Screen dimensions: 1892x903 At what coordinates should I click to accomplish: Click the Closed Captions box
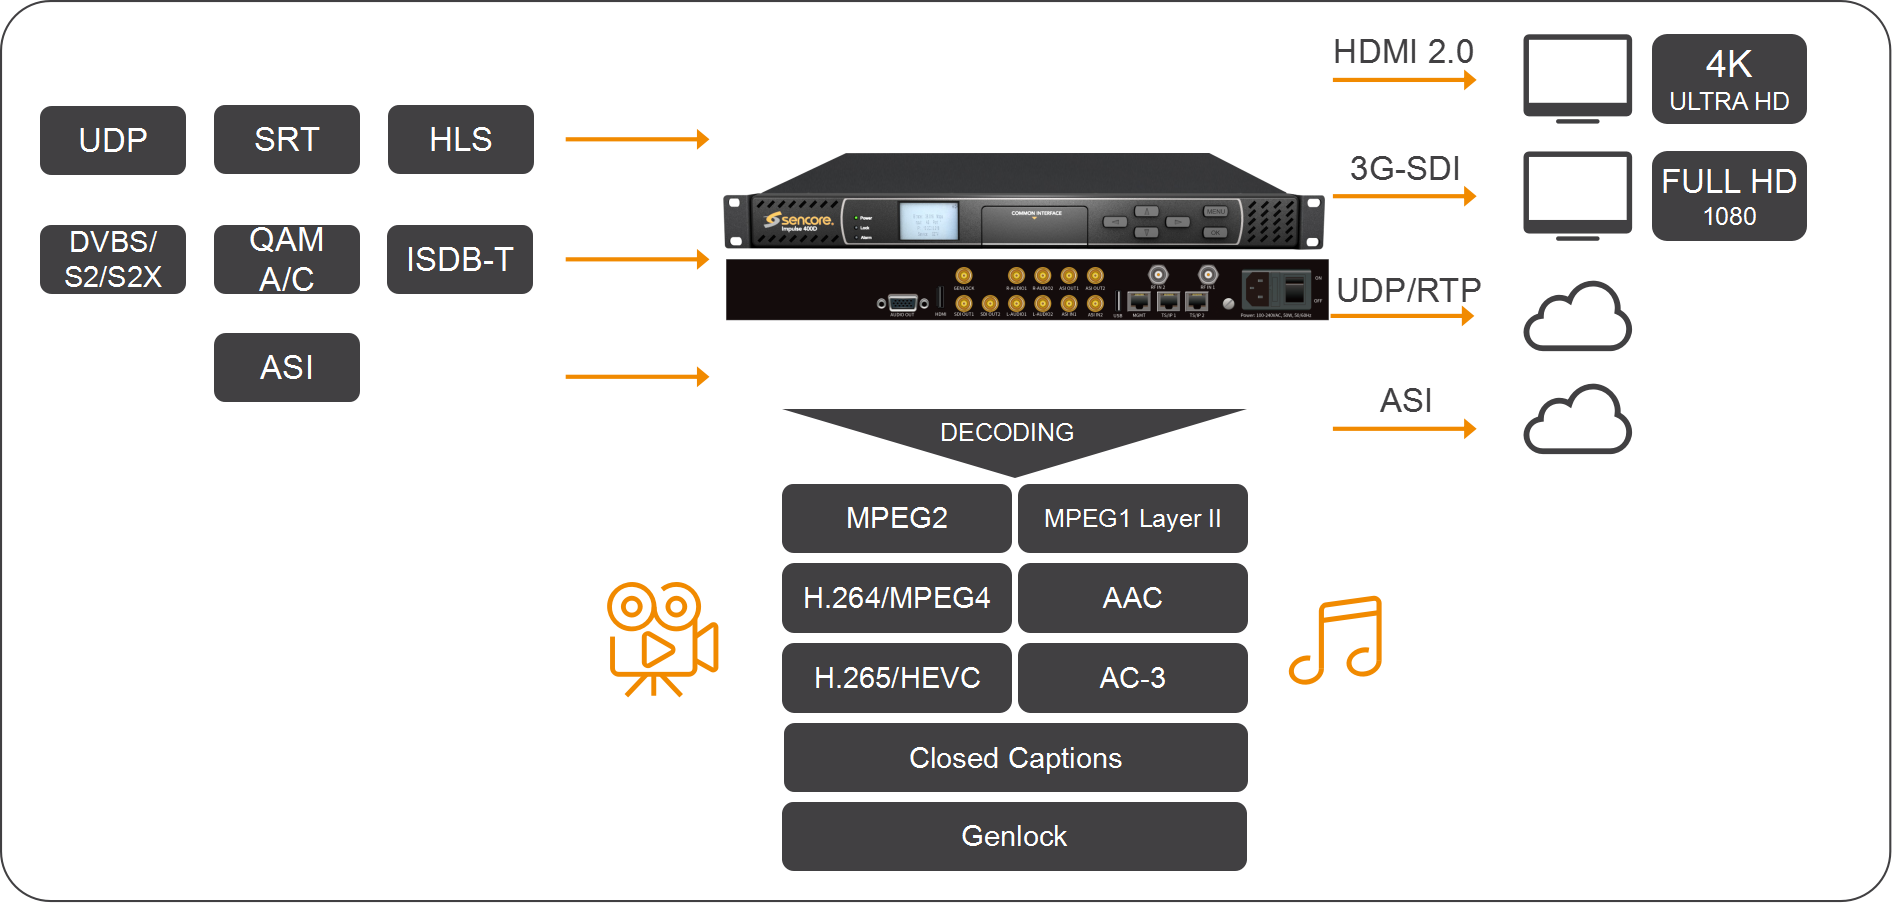(1015, 758)
